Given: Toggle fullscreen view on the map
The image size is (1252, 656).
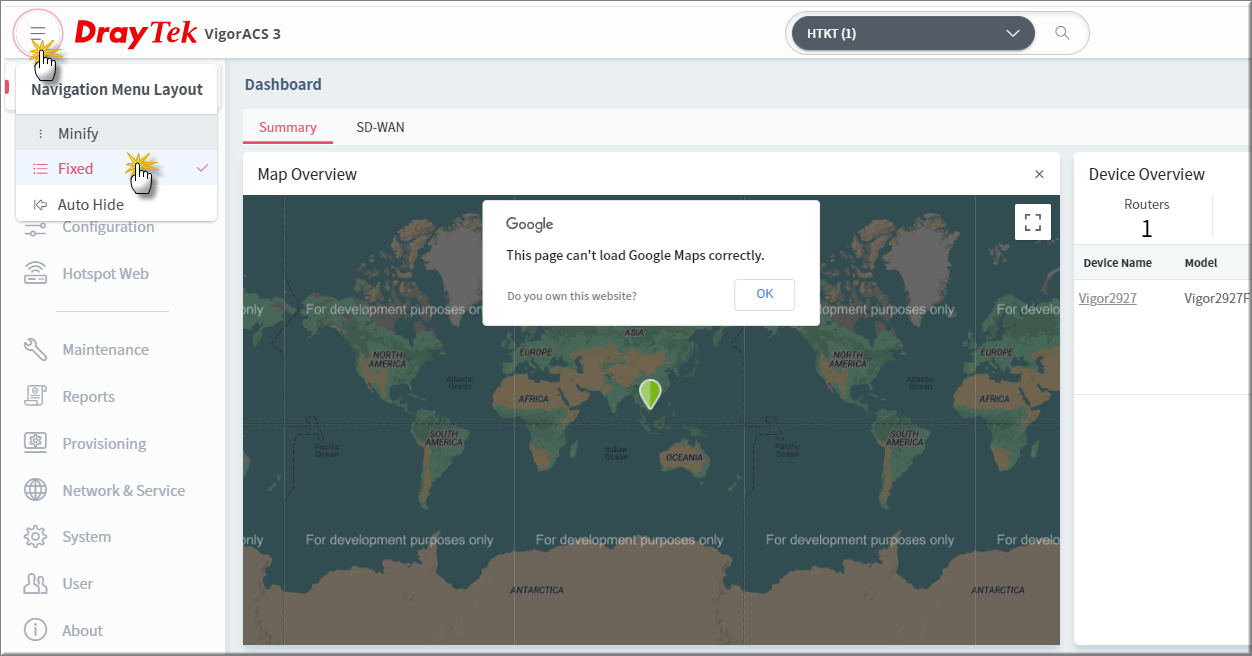Looking at the screenshot, I should pos(1033,222).
